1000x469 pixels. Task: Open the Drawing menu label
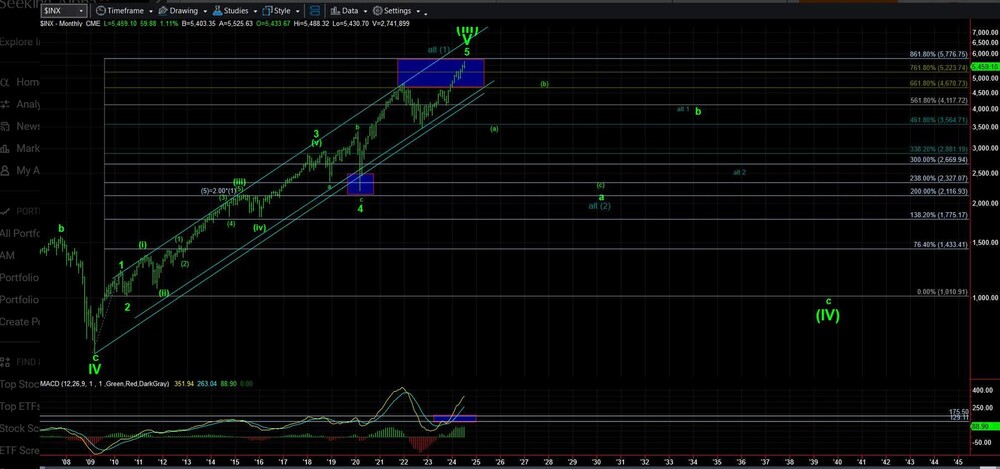tap(184, 11)
